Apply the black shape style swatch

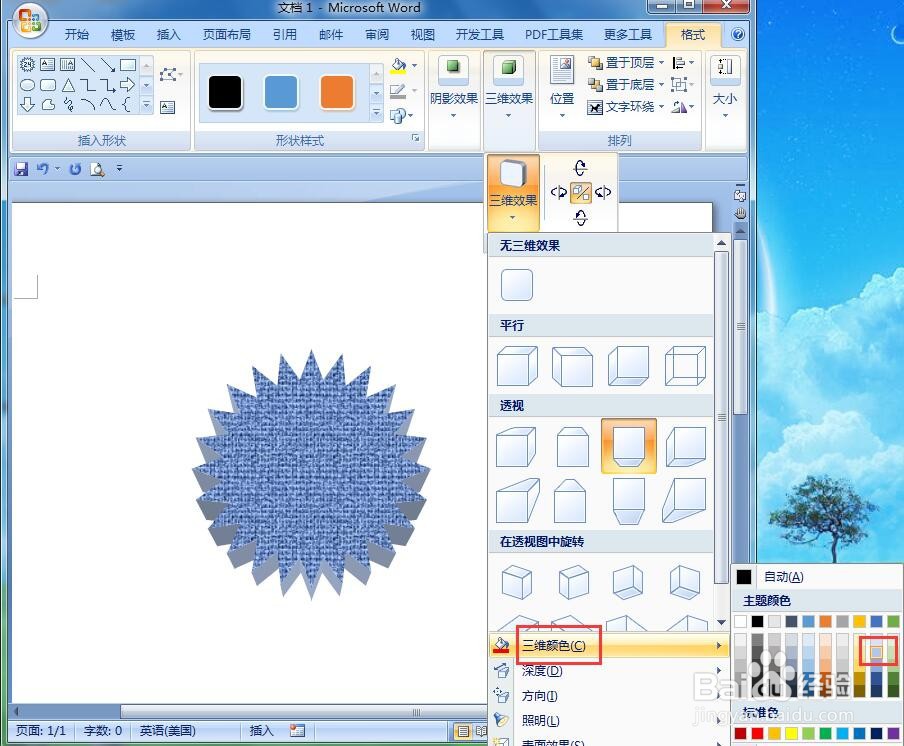[x=225, y=92]
